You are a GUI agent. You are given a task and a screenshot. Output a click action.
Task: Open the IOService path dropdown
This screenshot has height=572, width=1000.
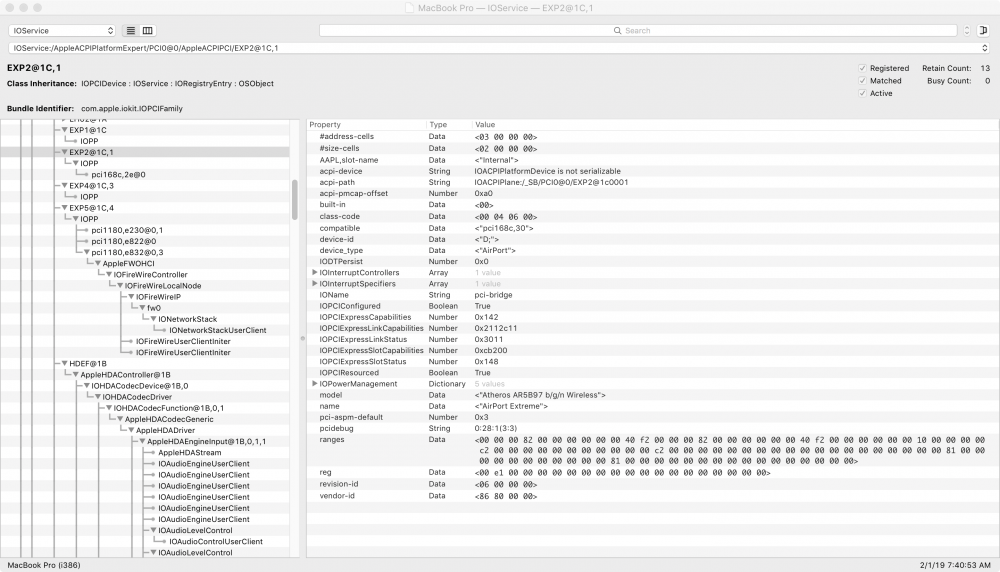click(499, 48)
